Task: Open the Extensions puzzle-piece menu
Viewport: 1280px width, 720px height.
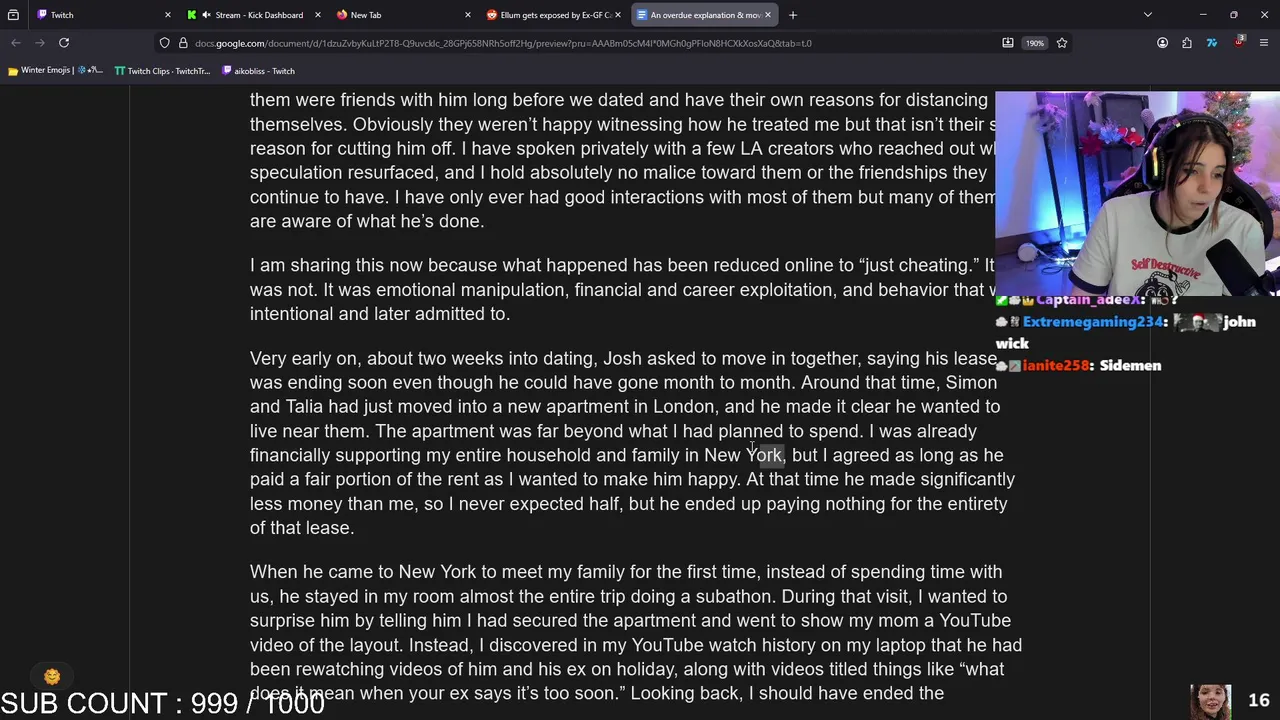Action: tap(1187, 43)
